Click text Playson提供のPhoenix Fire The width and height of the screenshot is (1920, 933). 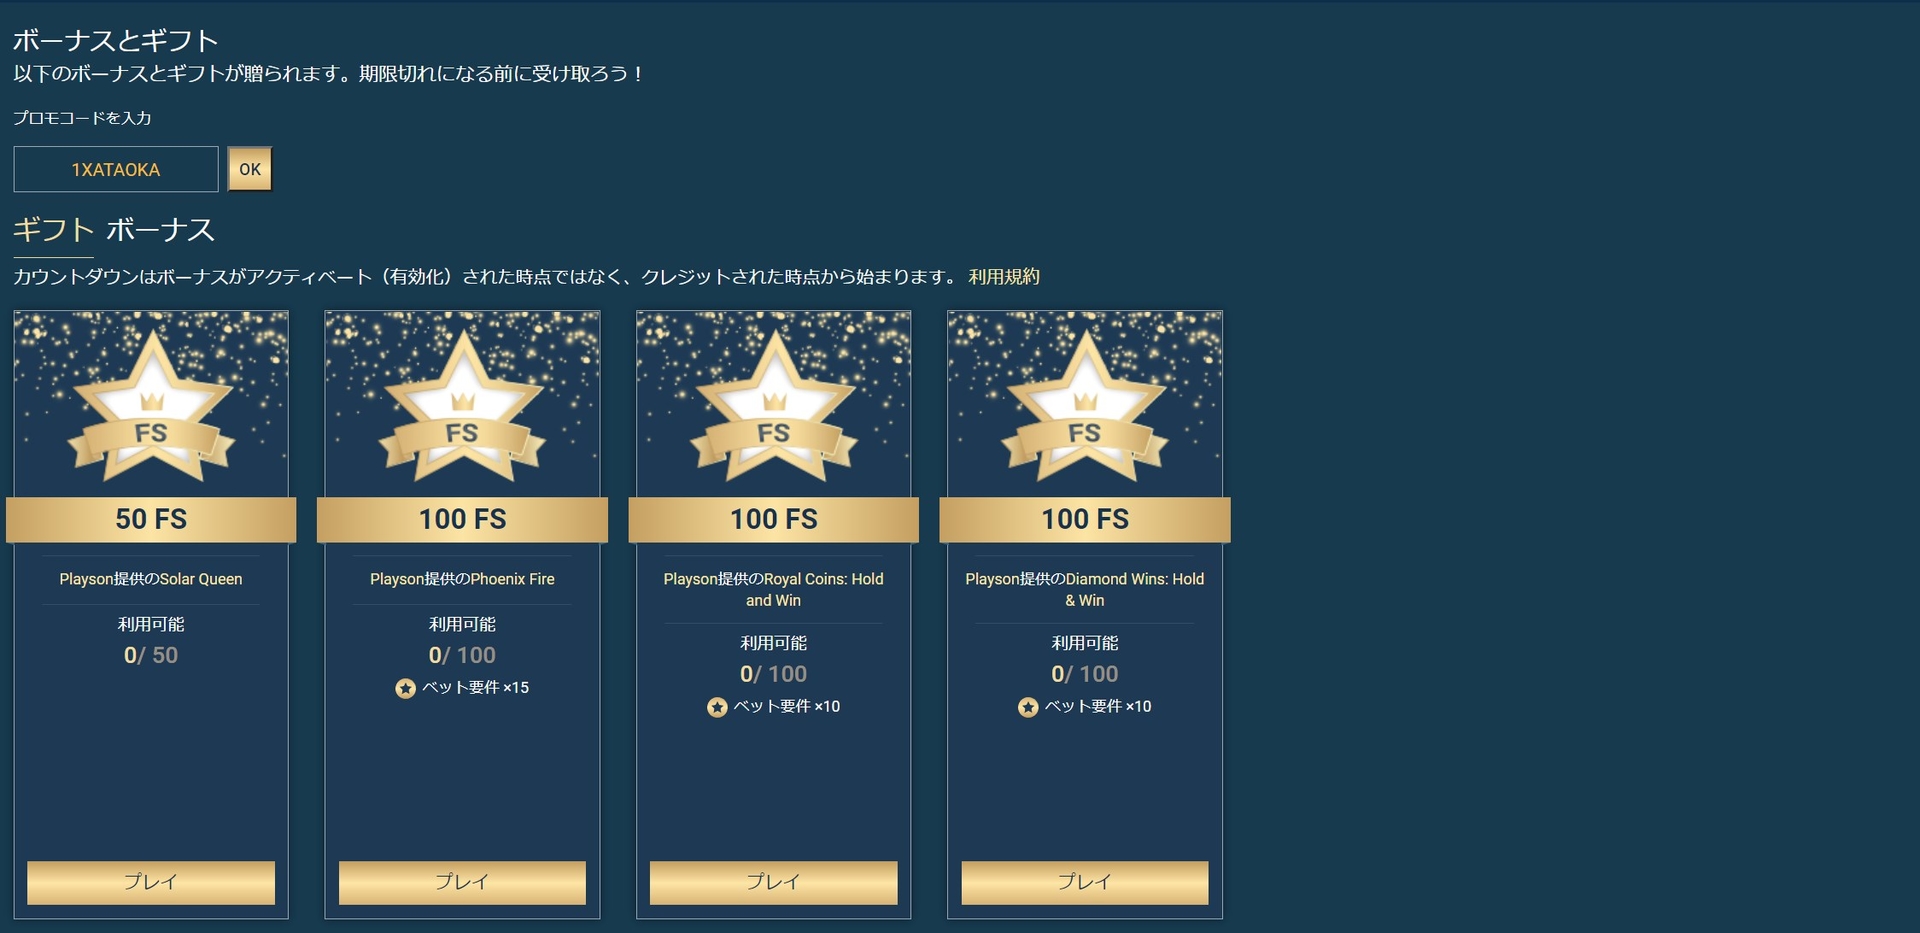462,579
